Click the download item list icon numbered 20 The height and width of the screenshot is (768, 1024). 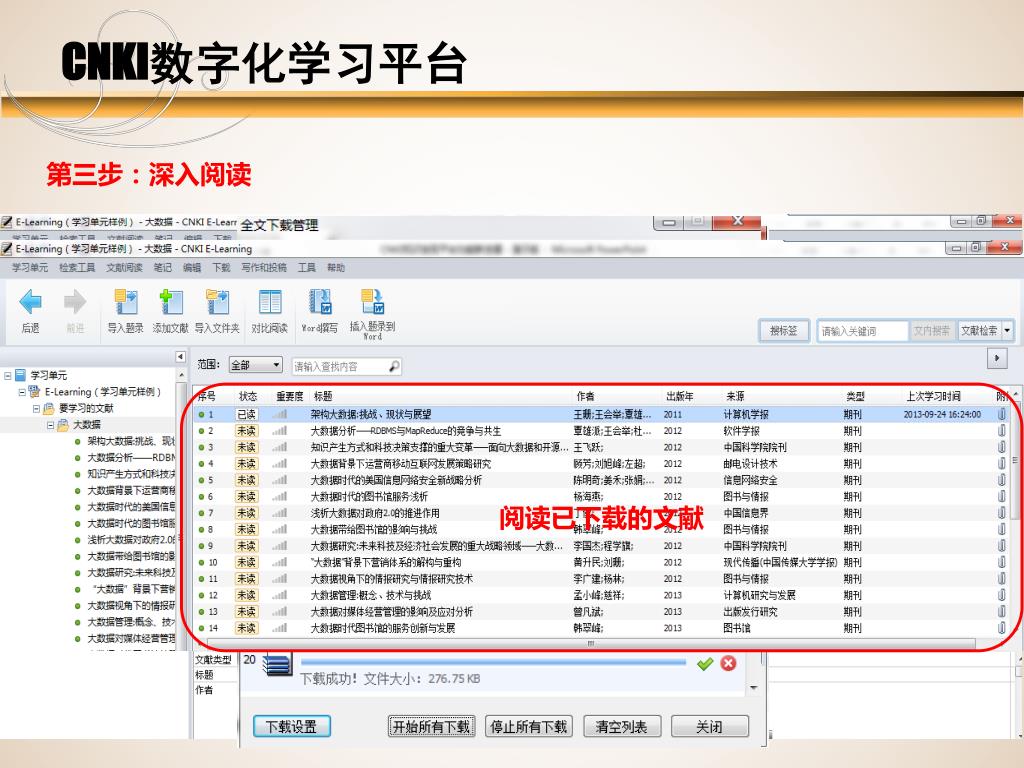coord(277,665)
